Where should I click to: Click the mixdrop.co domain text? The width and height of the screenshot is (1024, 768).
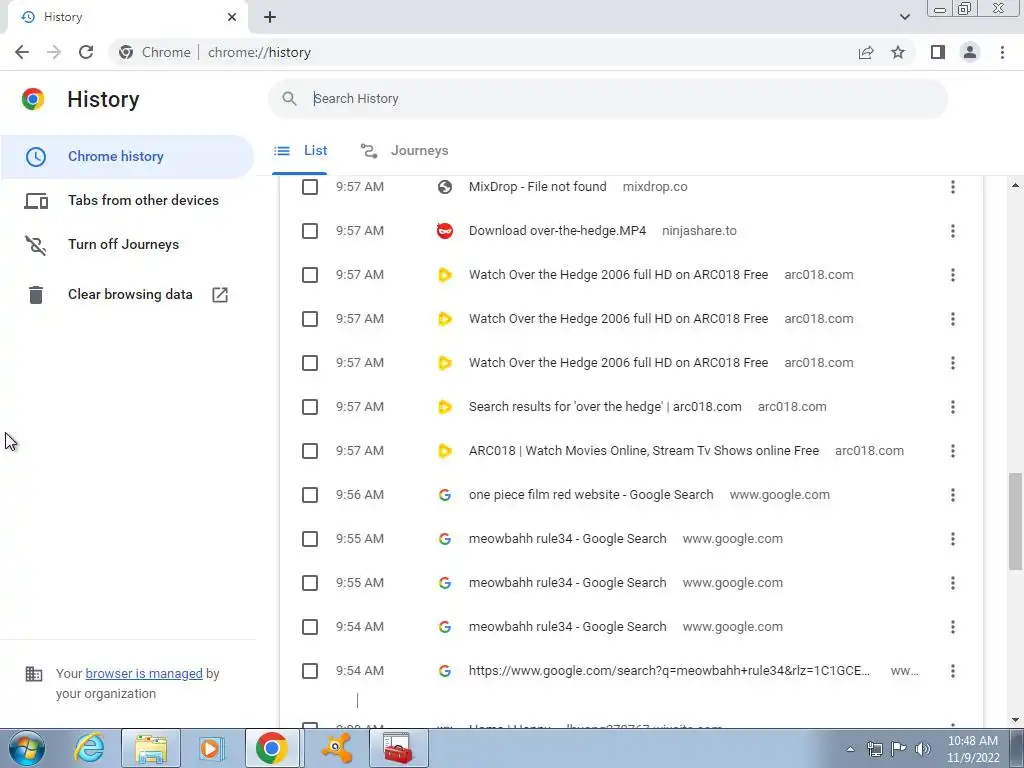tap(655, 187)
